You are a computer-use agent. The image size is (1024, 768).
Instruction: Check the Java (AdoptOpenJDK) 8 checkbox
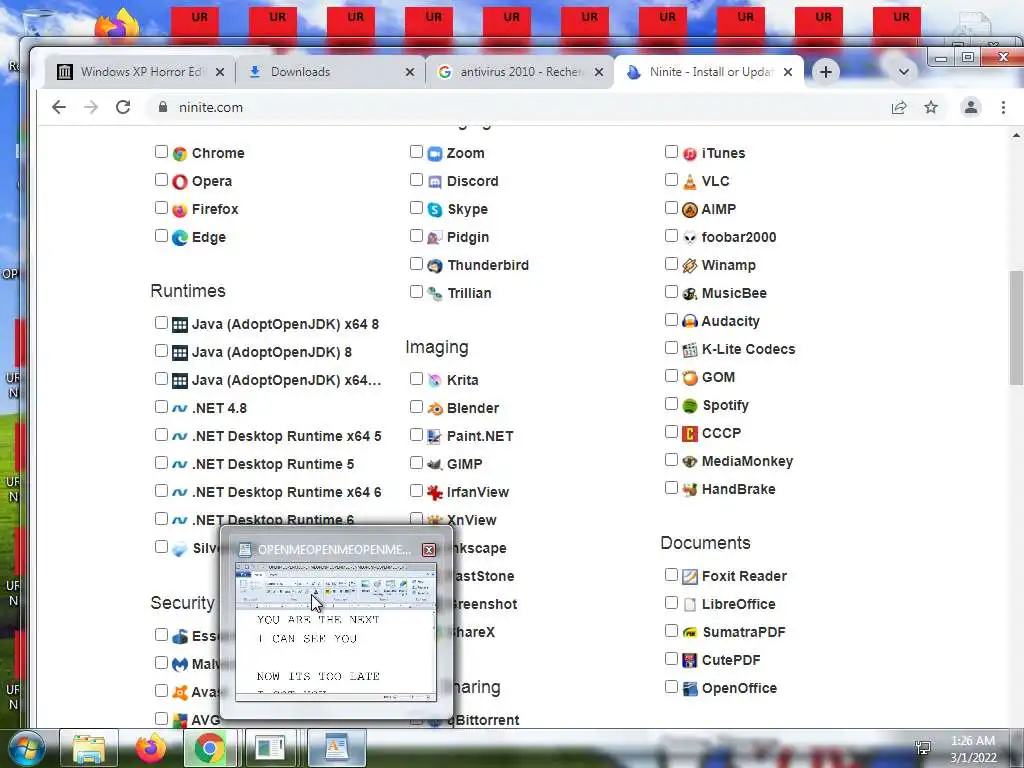(x=161, y=351)
